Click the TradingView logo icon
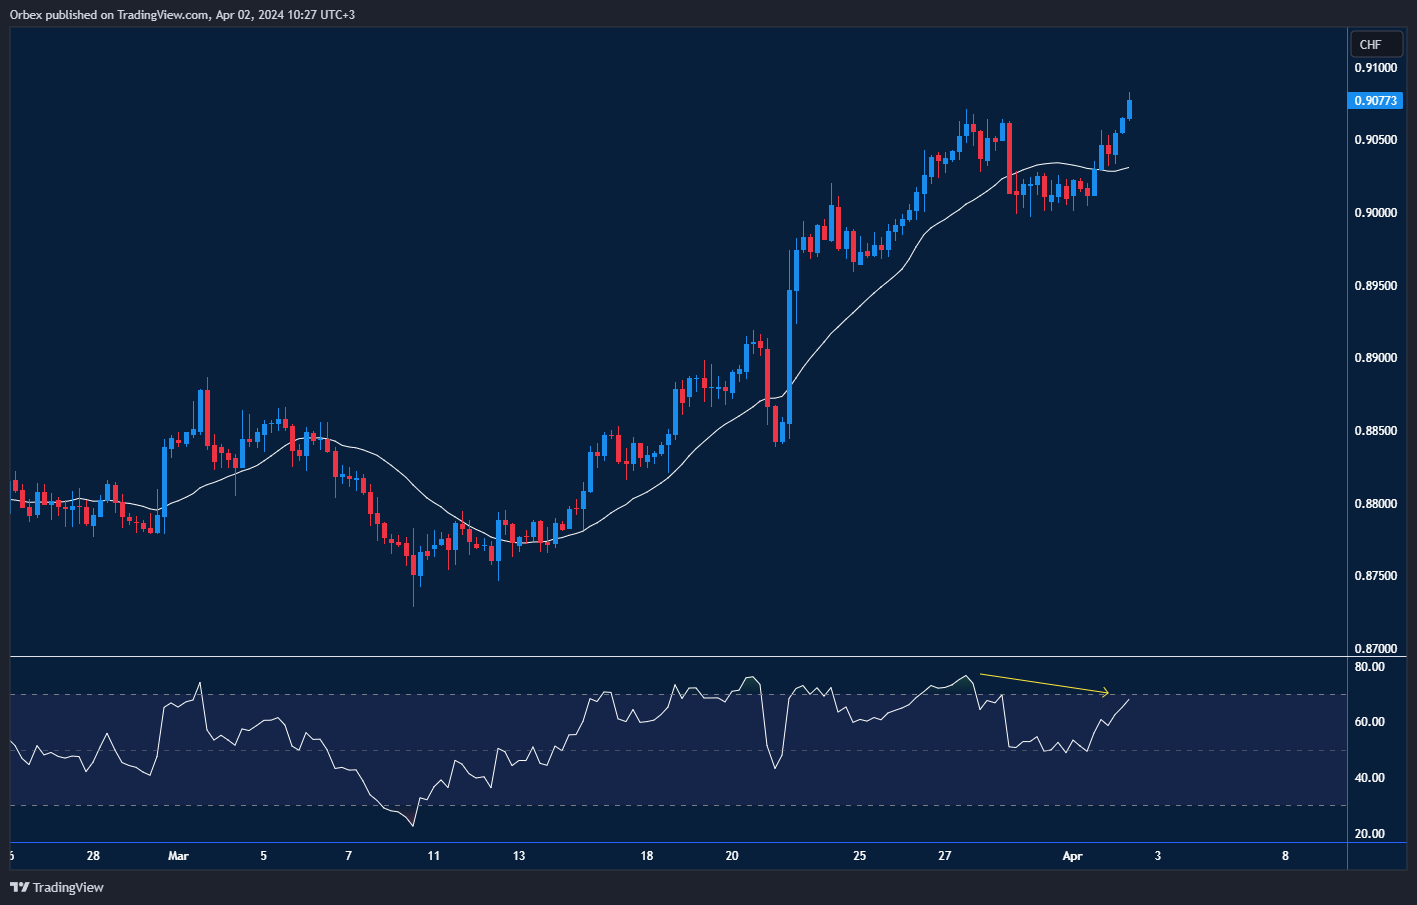This screenshot has height=905, width=1417. point(17,887)
